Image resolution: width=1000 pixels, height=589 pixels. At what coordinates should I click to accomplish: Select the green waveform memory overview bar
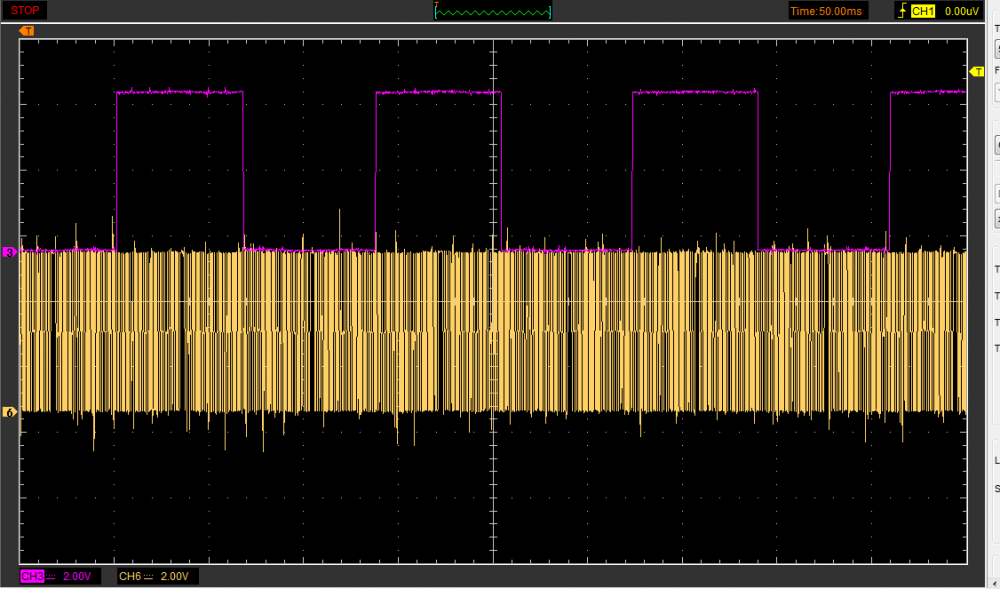tap(493, 11)
